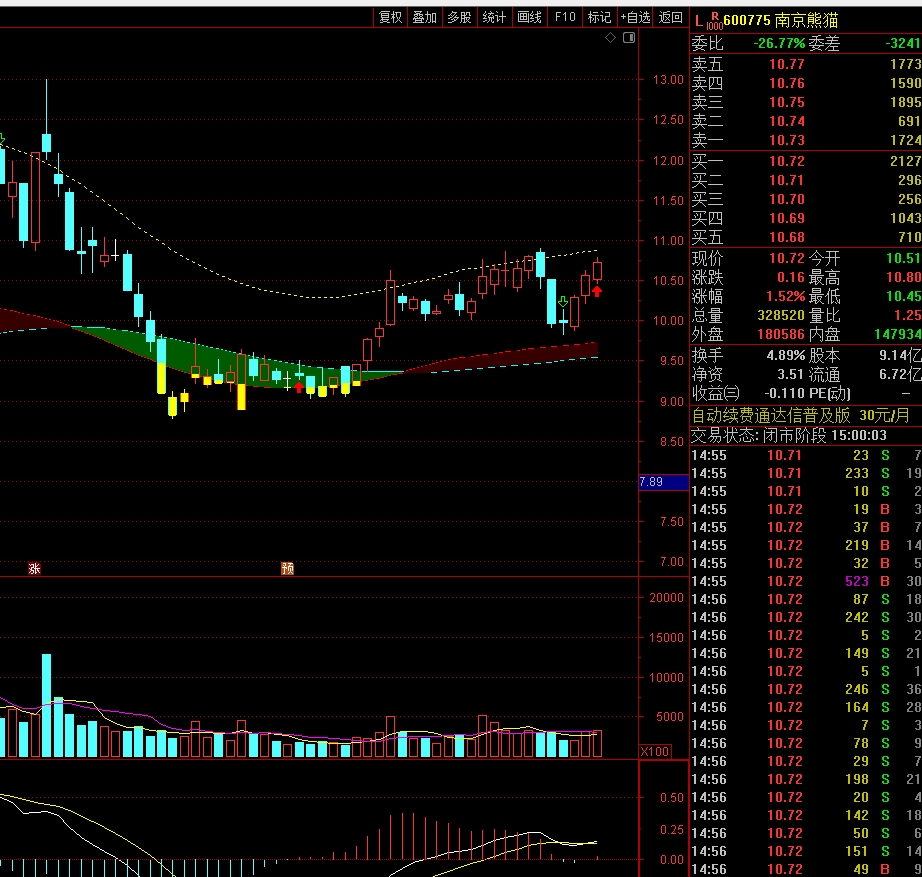
Task: Click the red up-arrow signal near 9.20
Action: 299,387
